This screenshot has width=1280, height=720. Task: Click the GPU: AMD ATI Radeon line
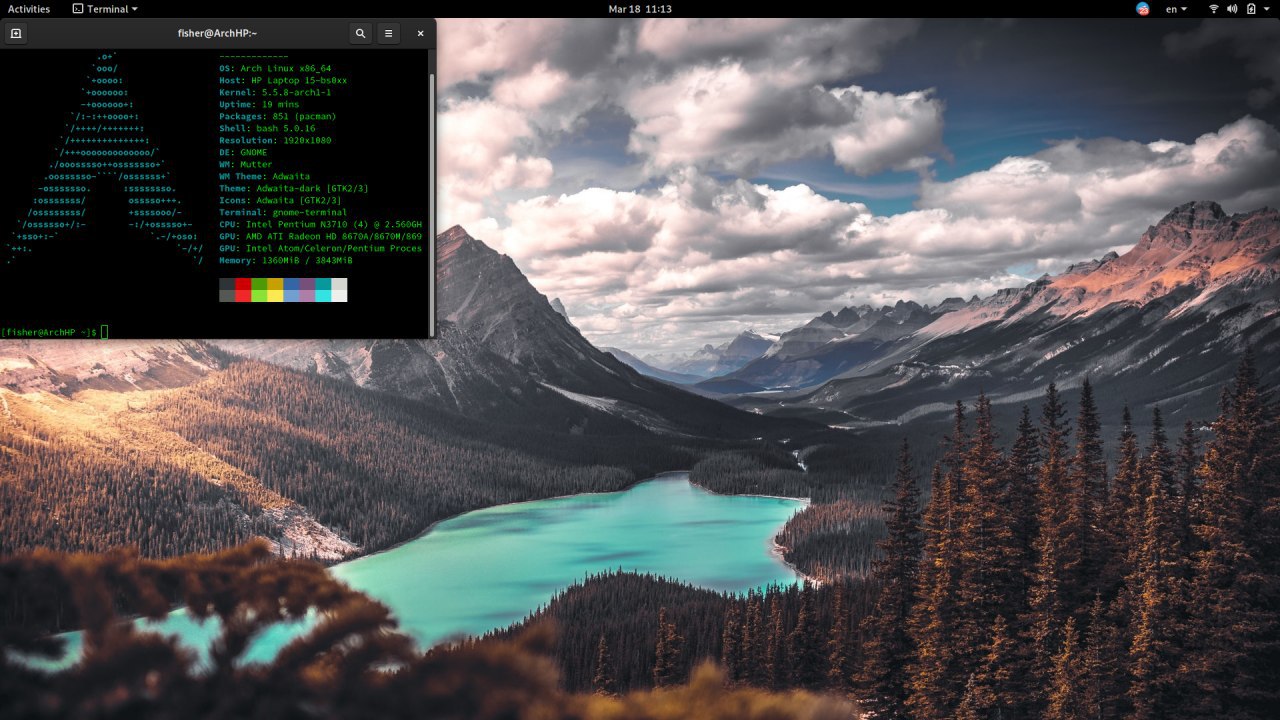pos(320,236)
